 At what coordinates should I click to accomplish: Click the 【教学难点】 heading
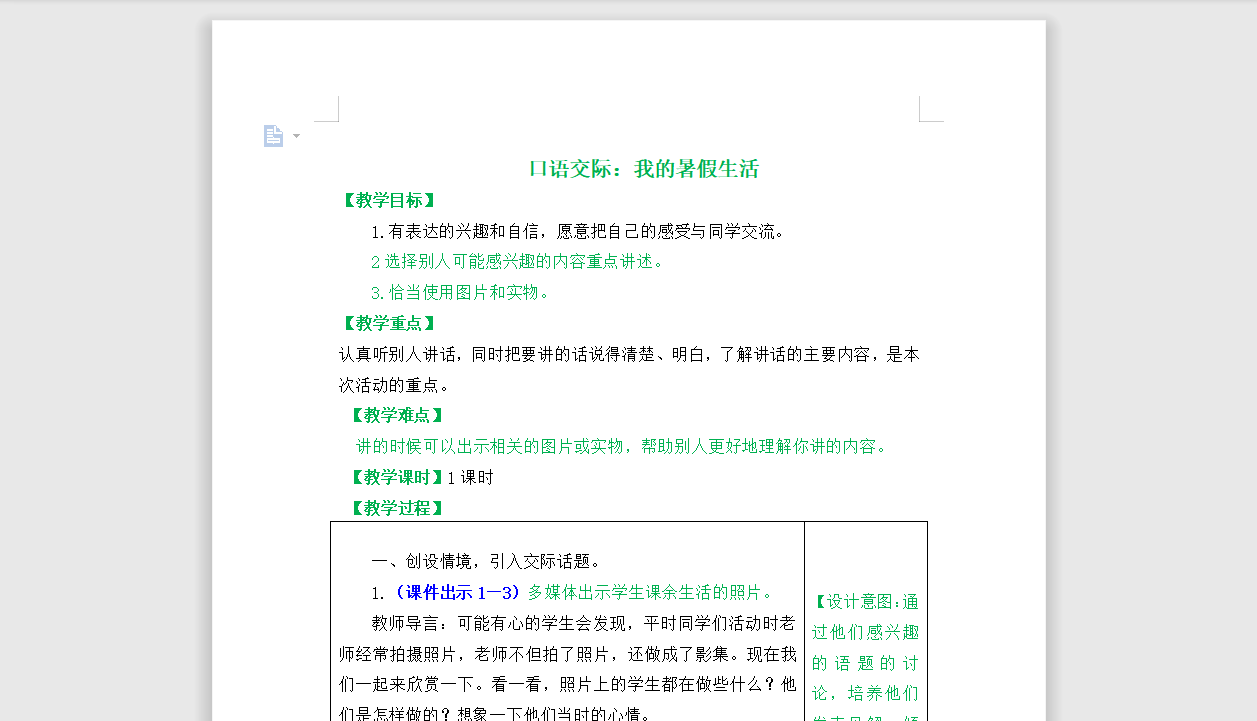(397, 415)
